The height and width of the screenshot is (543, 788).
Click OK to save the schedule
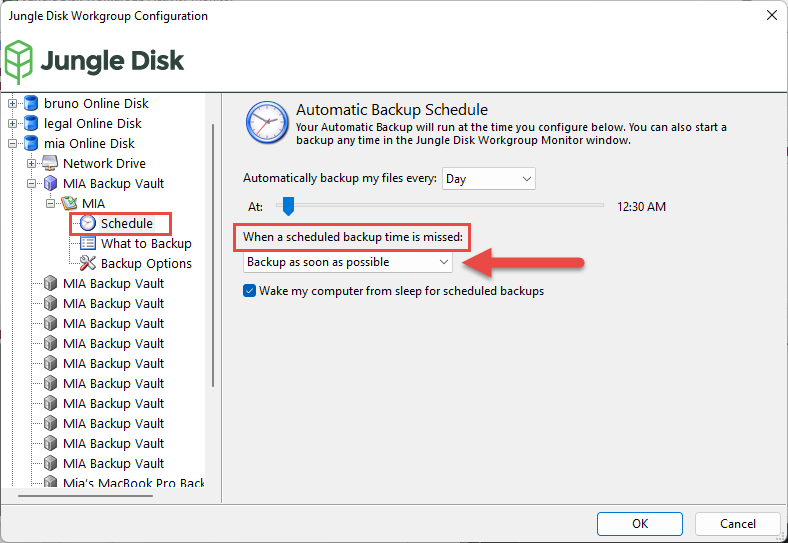(x=640, y=524)
